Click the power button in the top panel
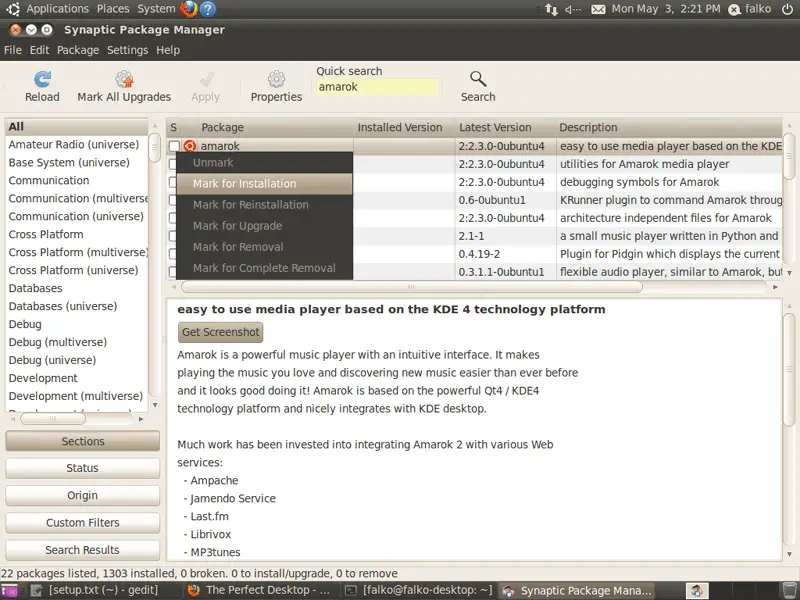Image resolution: width=800 pixels, height=600 pixels. click(x=787, y=9)
